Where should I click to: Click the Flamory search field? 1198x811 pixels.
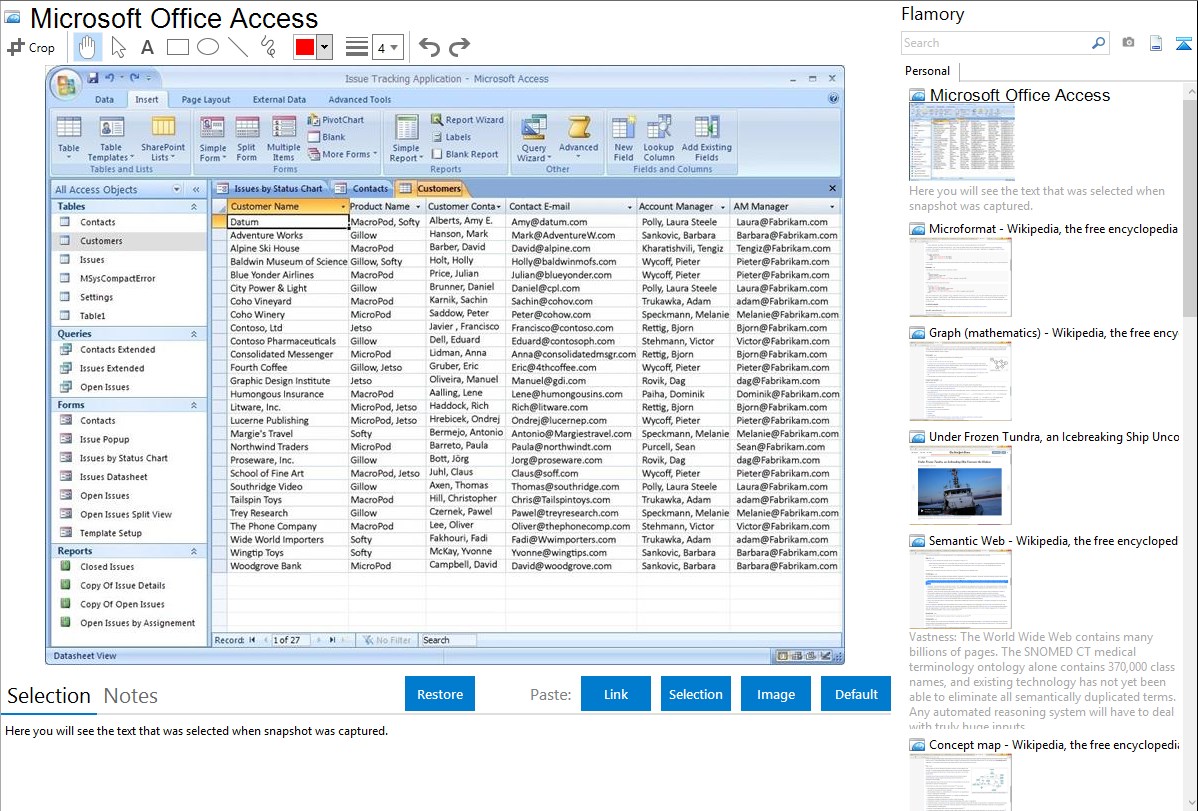pos(996,44)
